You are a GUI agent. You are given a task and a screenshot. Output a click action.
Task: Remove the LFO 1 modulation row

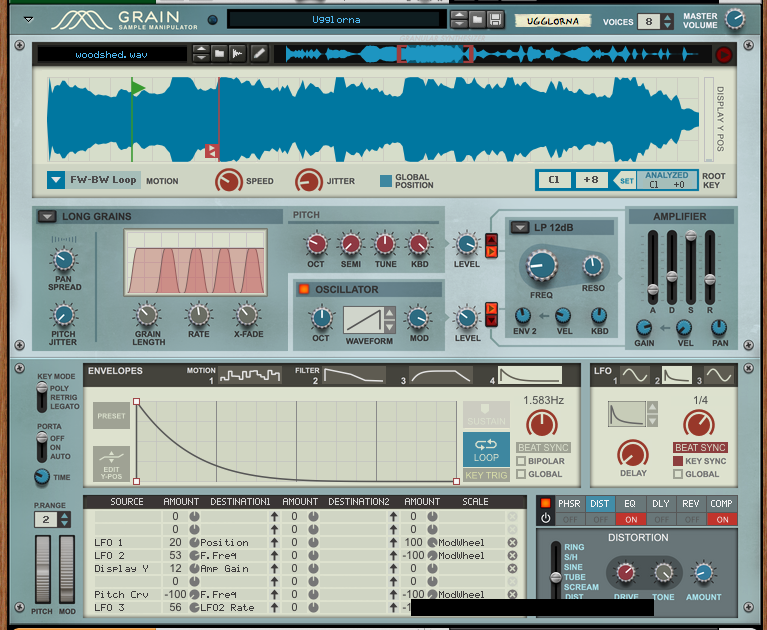[x=512, y=542]
